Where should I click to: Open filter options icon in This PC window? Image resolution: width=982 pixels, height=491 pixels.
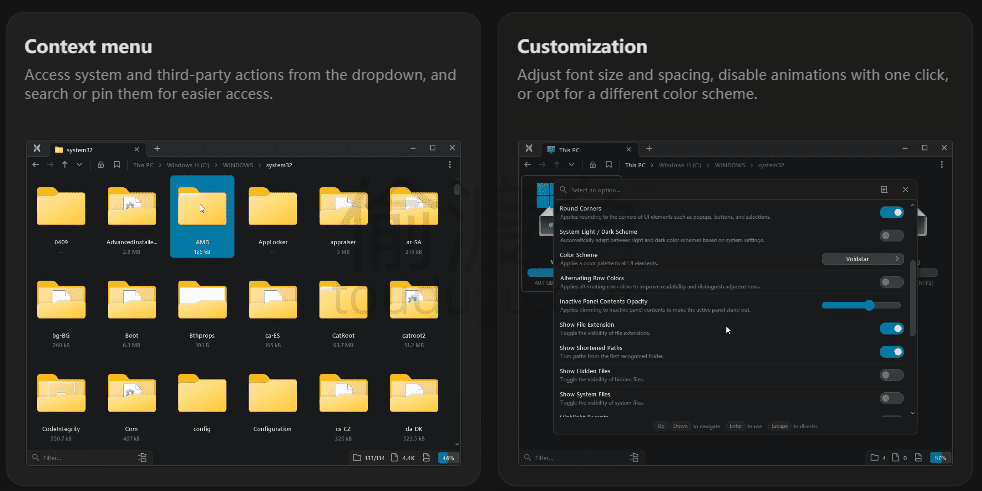pos(634,458)
